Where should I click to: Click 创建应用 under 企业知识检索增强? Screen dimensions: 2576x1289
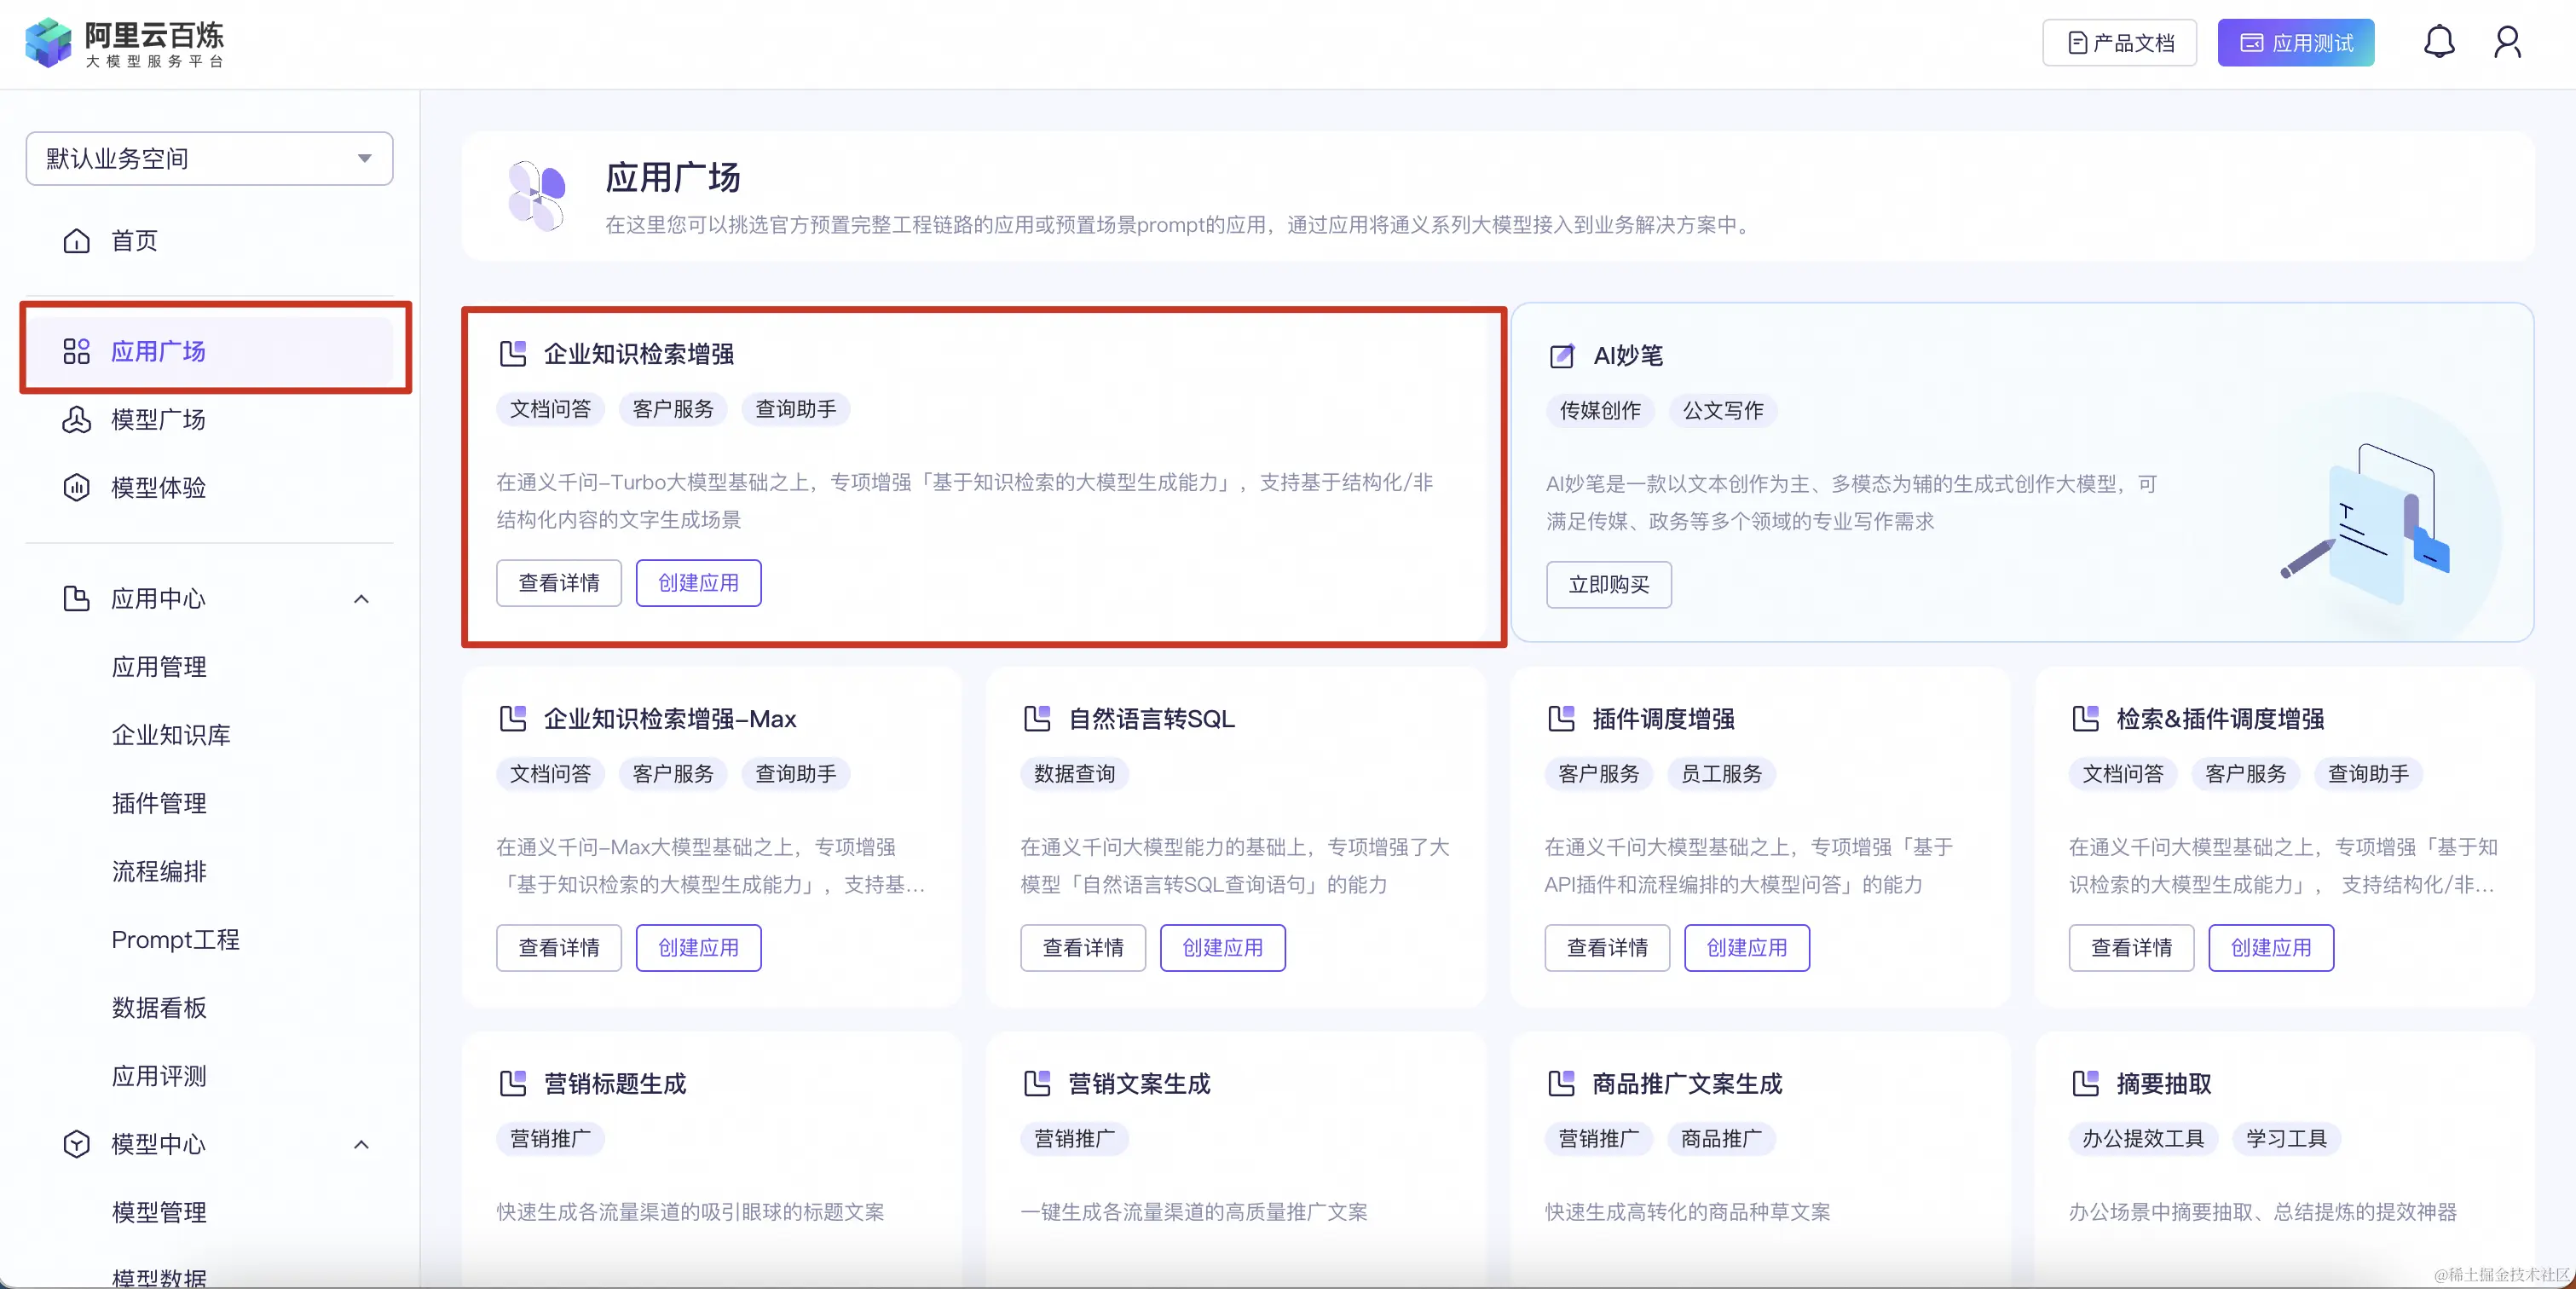(x=698, y=583)
